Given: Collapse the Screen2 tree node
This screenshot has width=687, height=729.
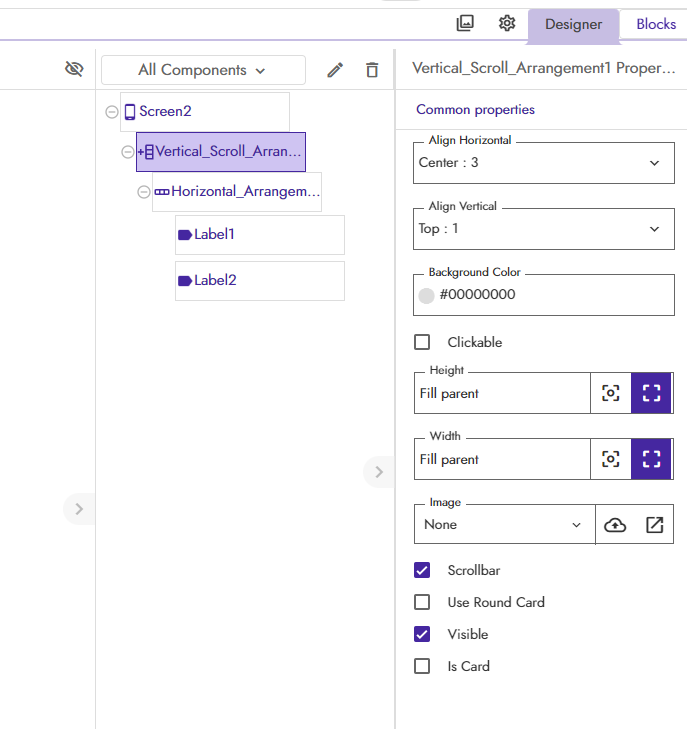Looking at the screenshot, I should click(112, 112).
